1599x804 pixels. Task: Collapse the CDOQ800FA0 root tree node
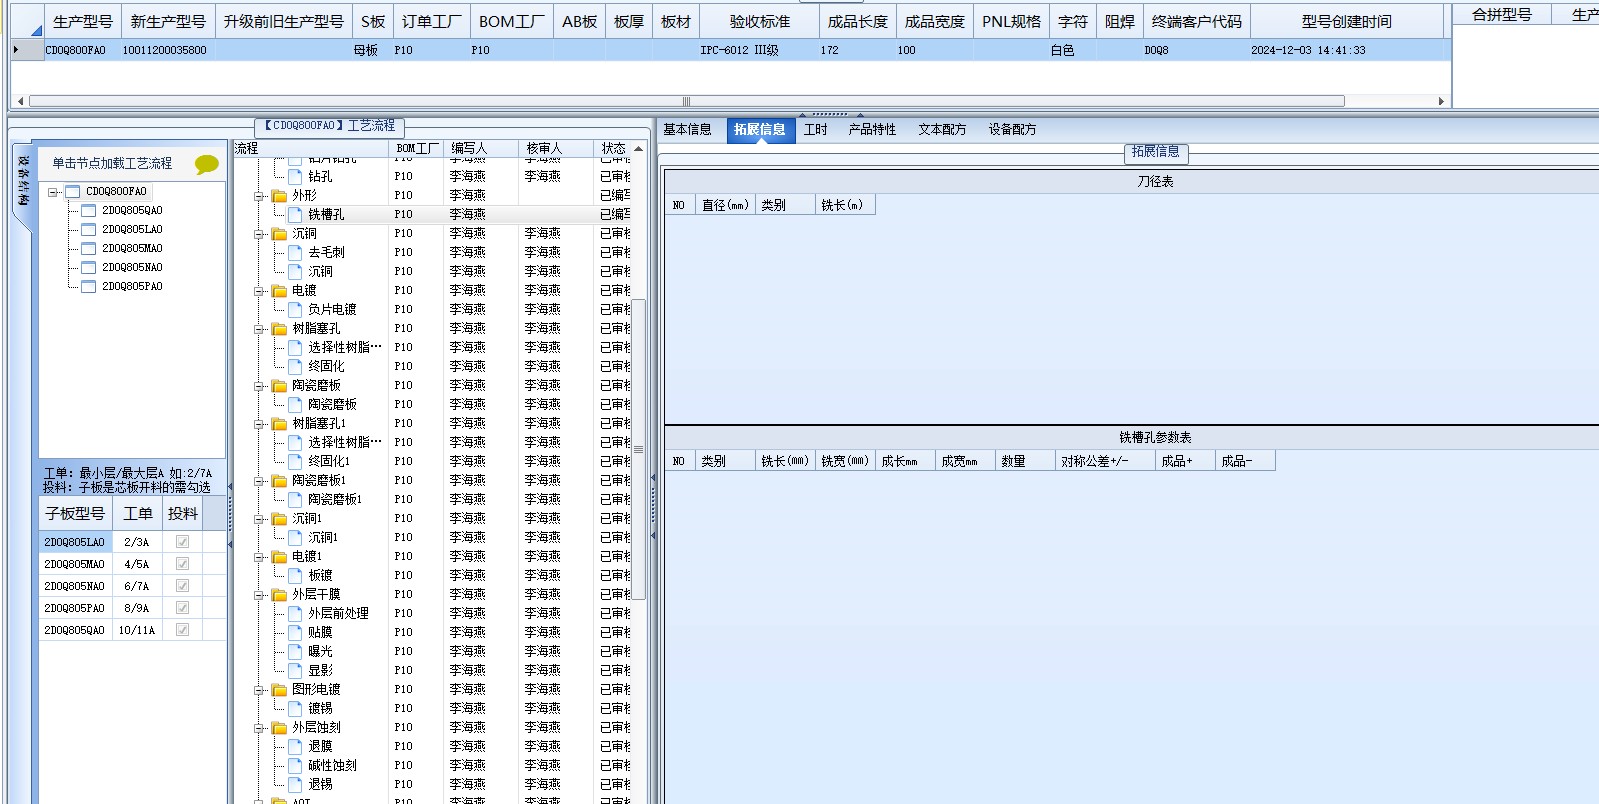tap(53, 191)
